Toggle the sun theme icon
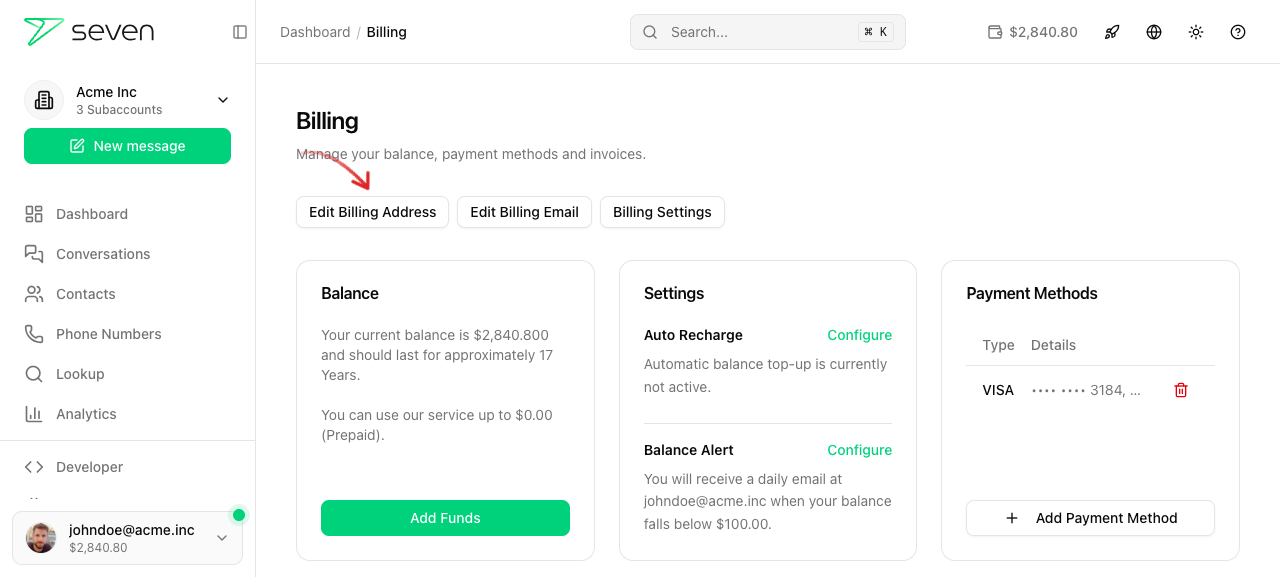The image size is (1280, 577). pos(1196,32)
